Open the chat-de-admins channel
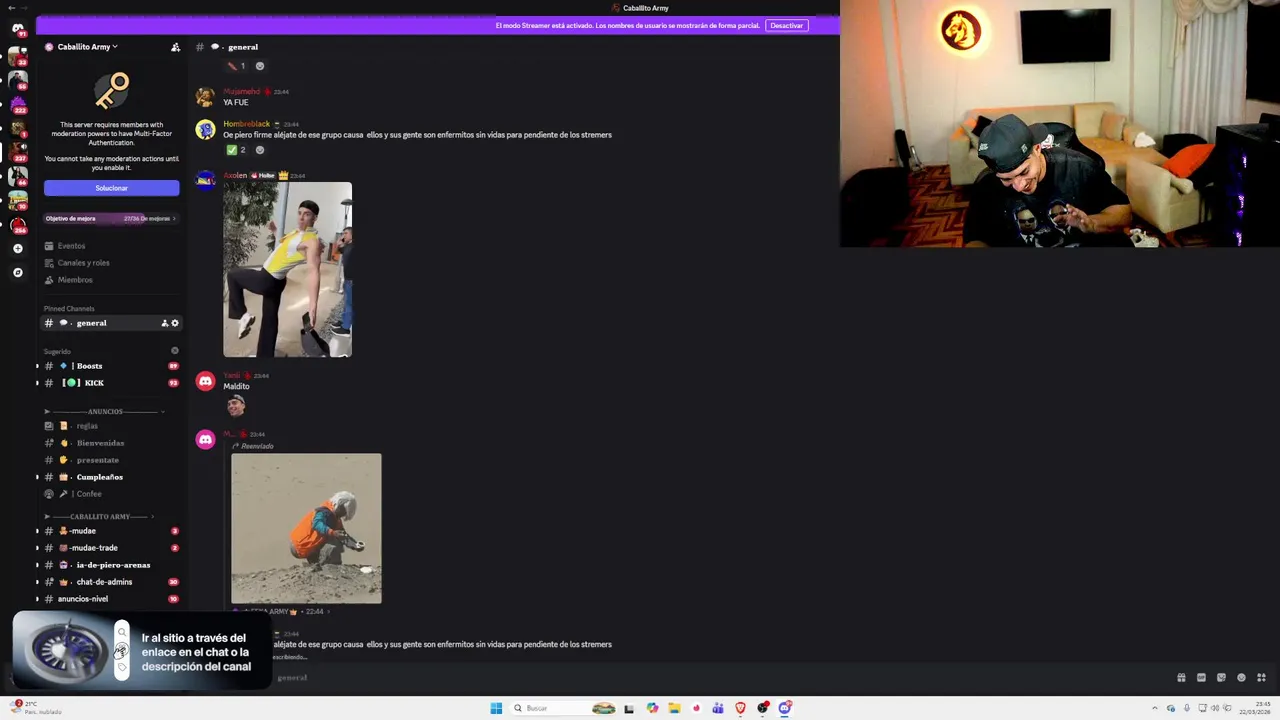1280x720 pixels. (x=110, y=582)
